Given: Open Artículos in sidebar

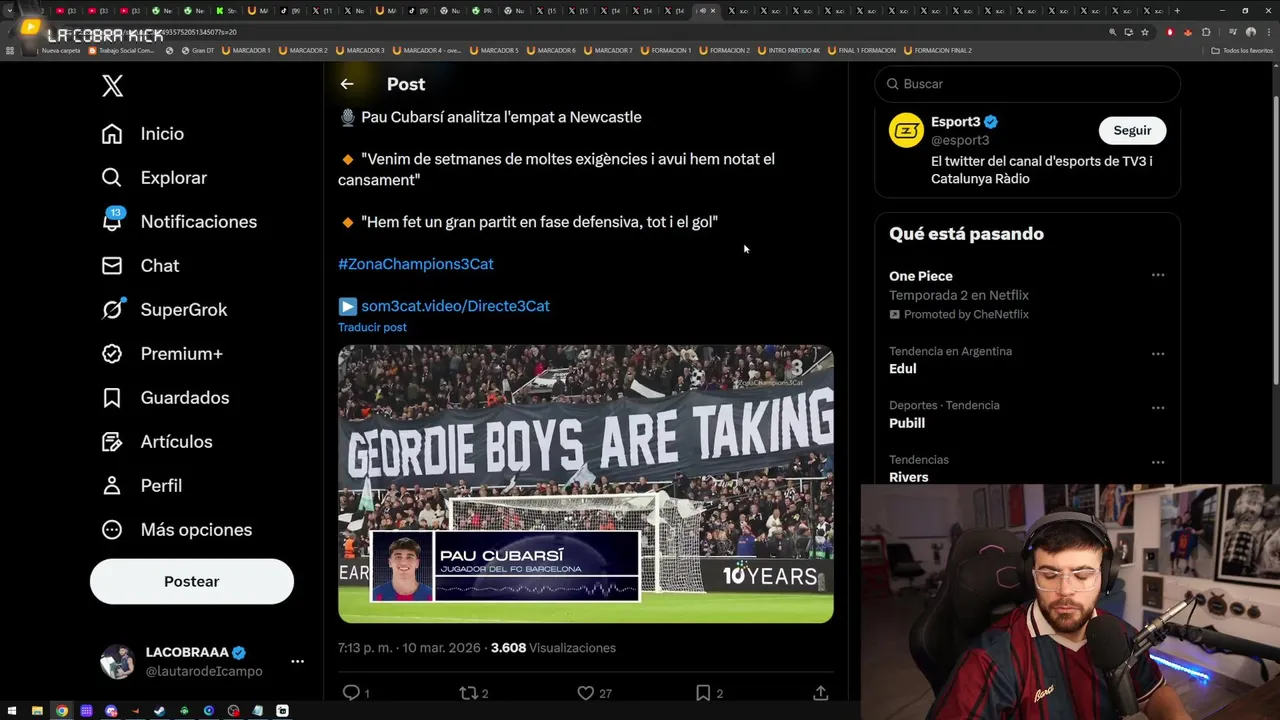Looking at the screenshot, I should [157, 442].
